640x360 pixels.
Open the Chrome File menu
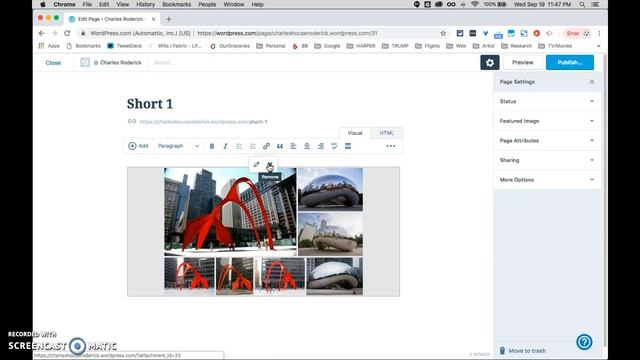coord(87,4)
